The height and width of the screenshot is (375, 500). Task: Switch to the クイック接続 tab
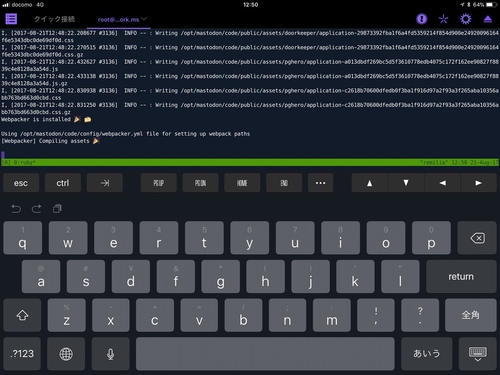(x=54, y=19)
